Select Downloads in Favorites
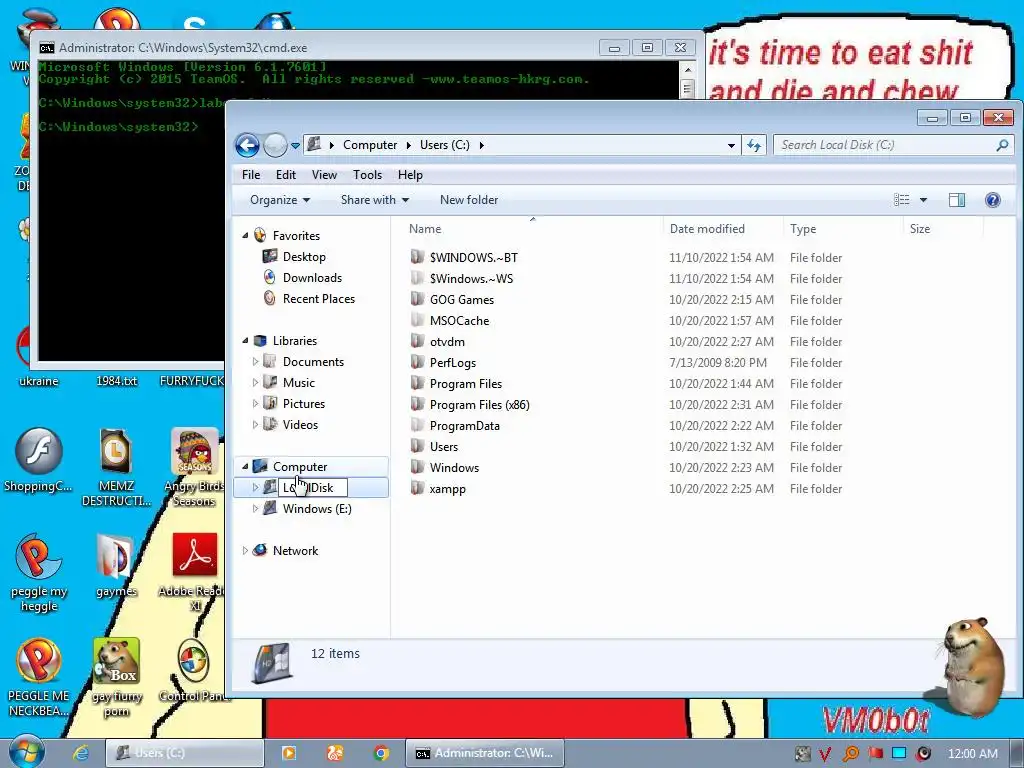This screenshot has height=768, width=1024. click(x=312, y=278)
